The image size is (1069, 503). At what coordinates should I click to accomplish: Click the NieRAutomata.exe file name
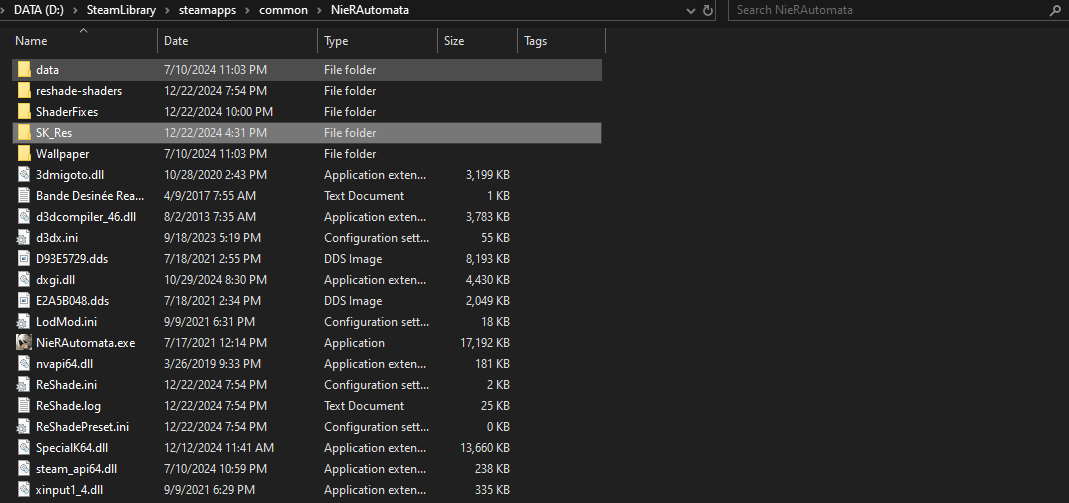(85, 343)
